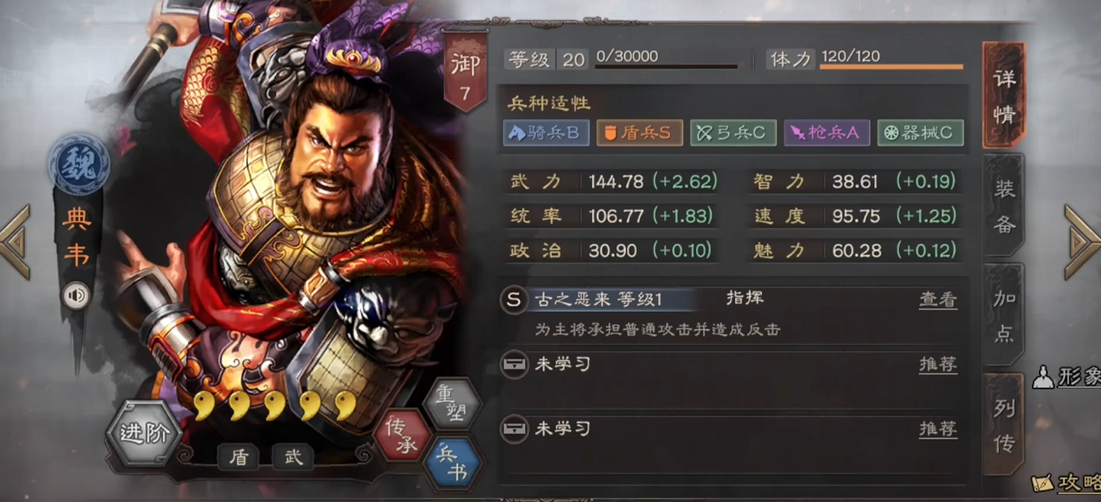
Task: Select the 枪兵A troop type badge
Action: (x=827, y=133)
